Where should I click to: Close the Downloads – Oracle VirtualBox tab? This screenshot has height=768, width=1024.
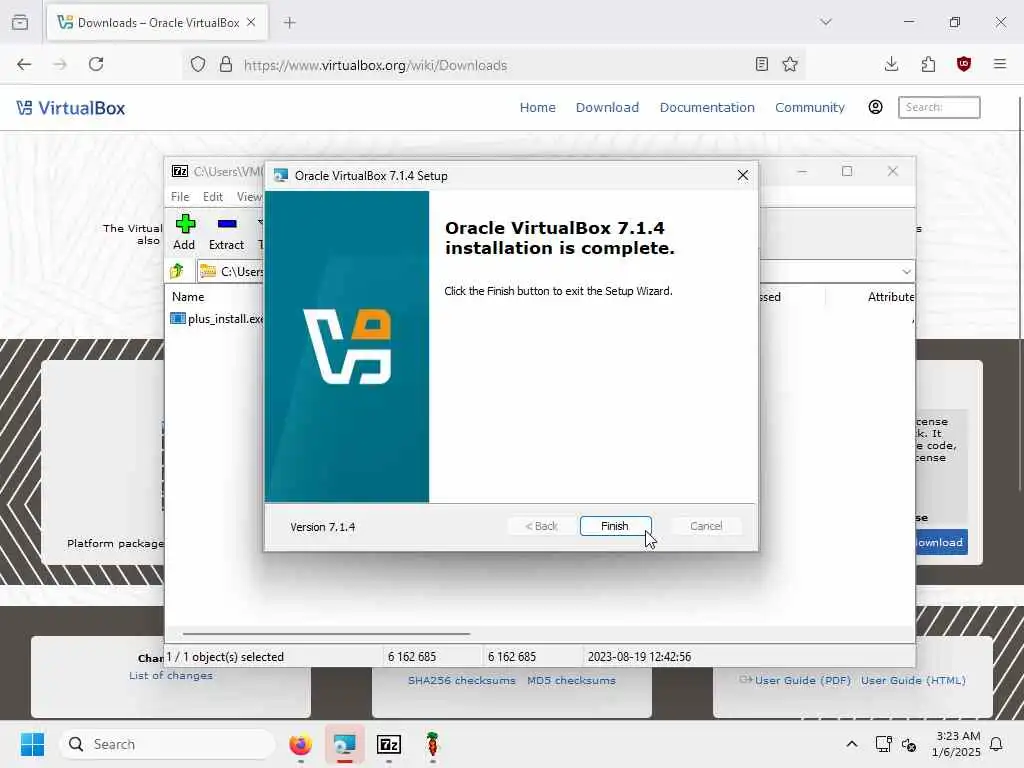(x=251, y=22)
